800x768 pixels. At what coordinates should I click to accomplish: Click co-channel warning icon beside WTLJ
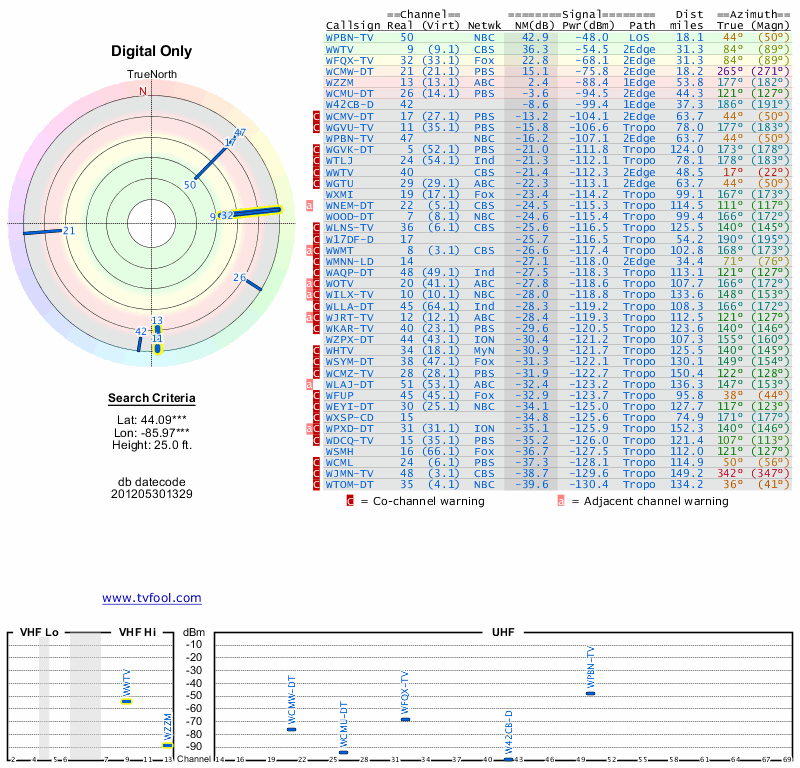[317, 160]
